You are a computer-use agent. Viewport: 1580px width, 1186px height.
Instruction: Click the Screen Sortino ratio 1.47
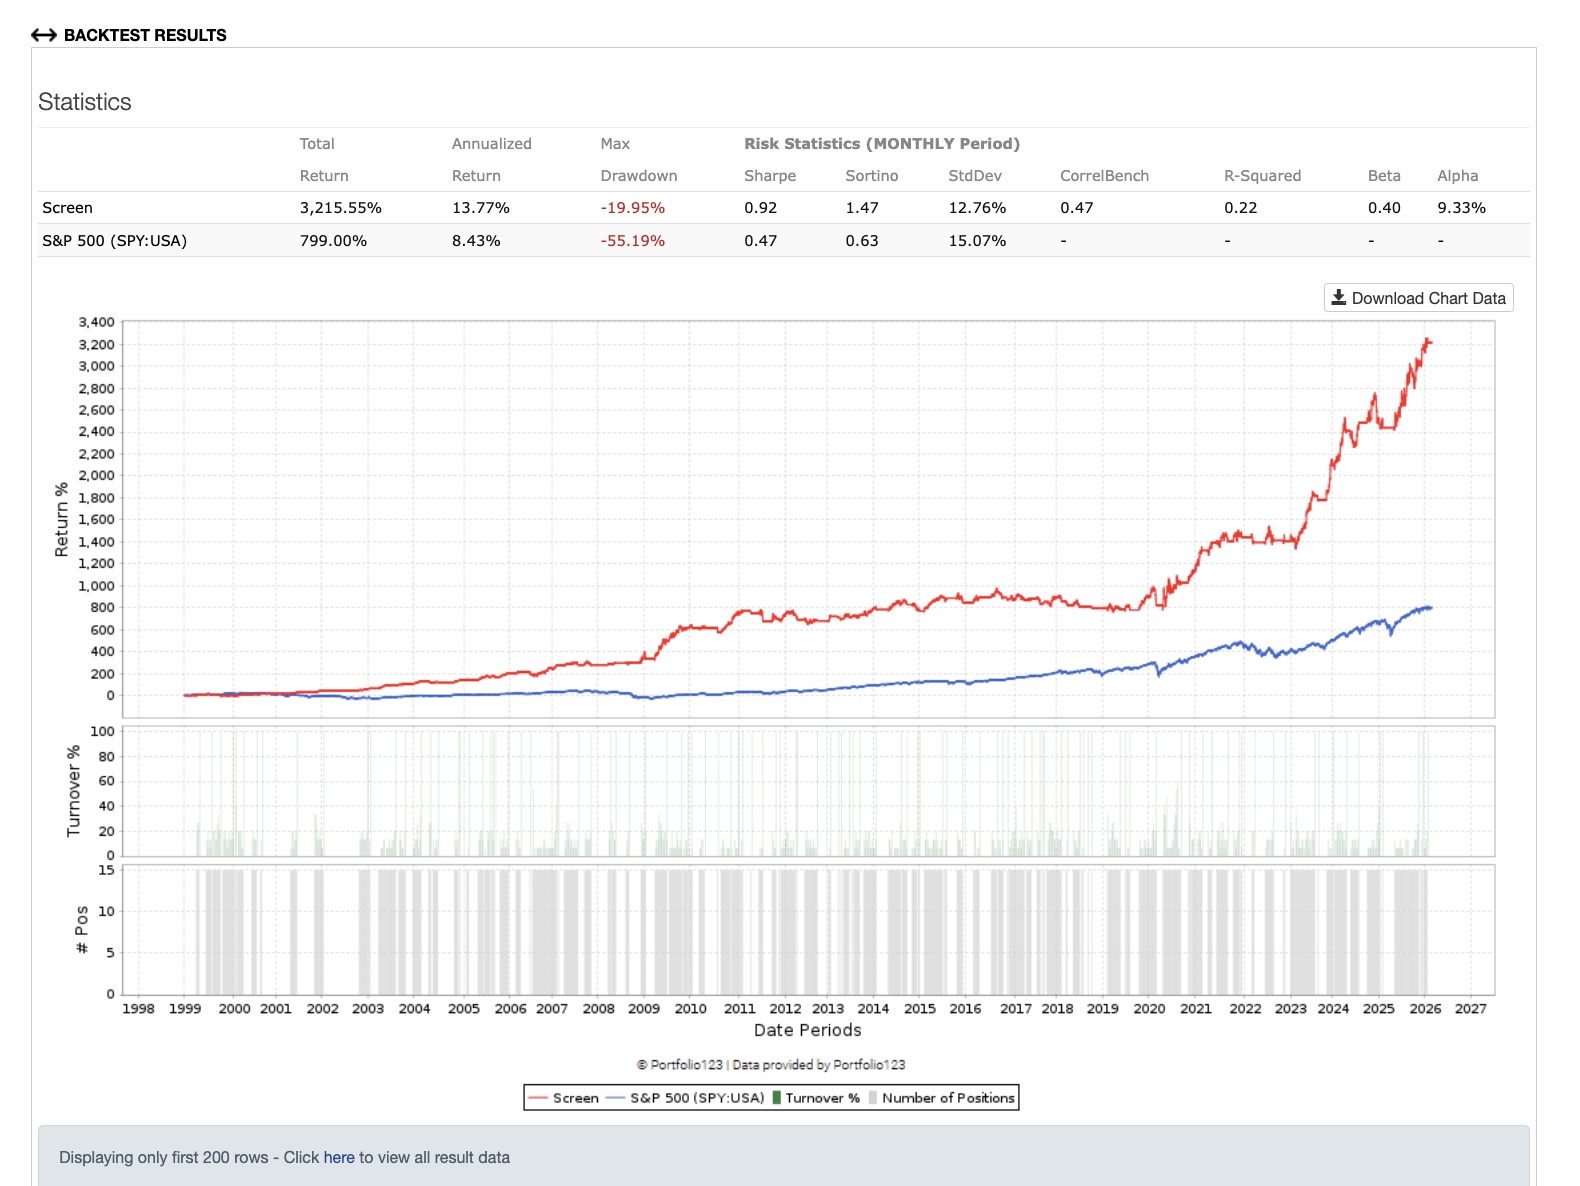point(862,208)
